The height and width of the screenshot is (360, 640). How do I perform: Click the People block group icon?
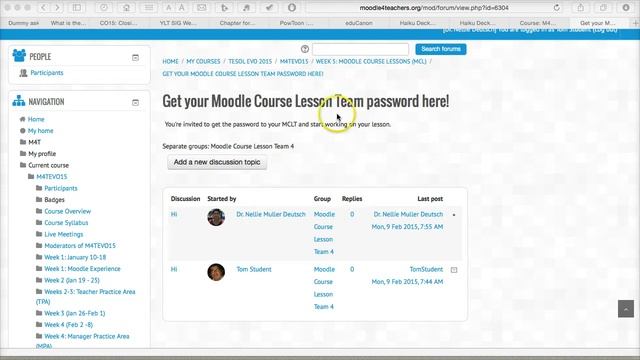19,56
